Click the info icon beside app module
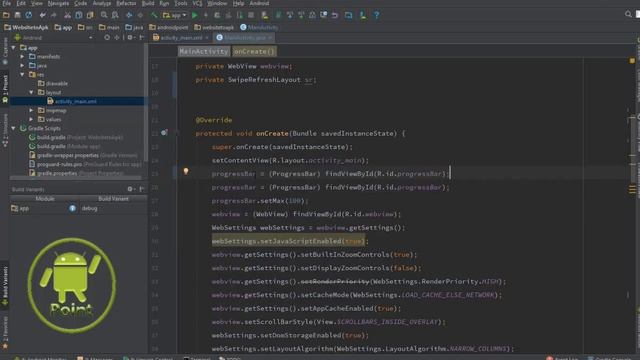 tap(72, 208)
